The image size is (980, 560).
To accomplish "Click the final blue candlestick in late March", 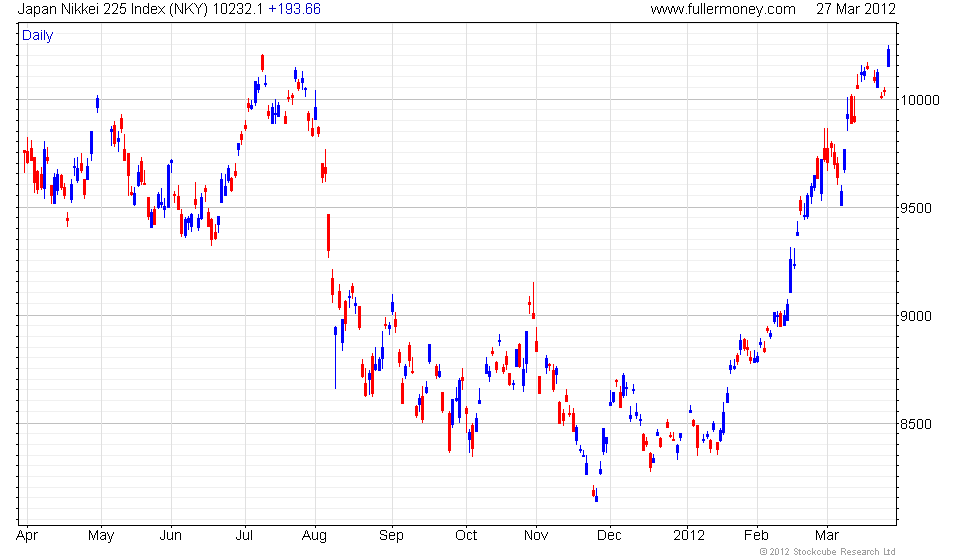I will pyautogui.click(x=888, y=56).
